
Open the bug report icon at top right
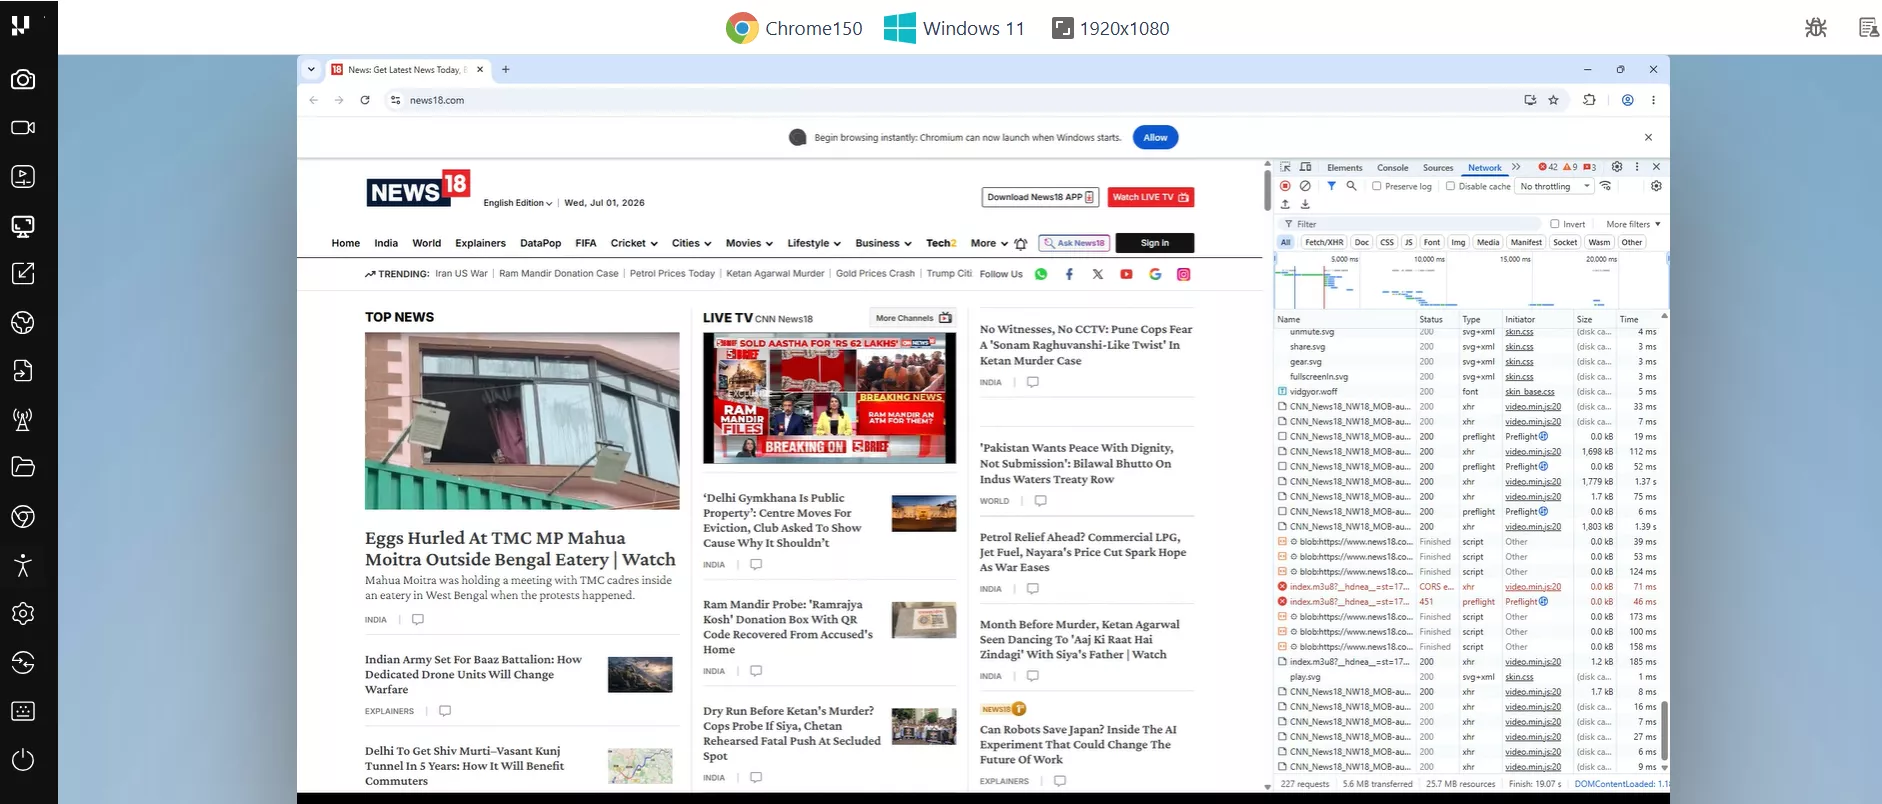[1816, 28]
